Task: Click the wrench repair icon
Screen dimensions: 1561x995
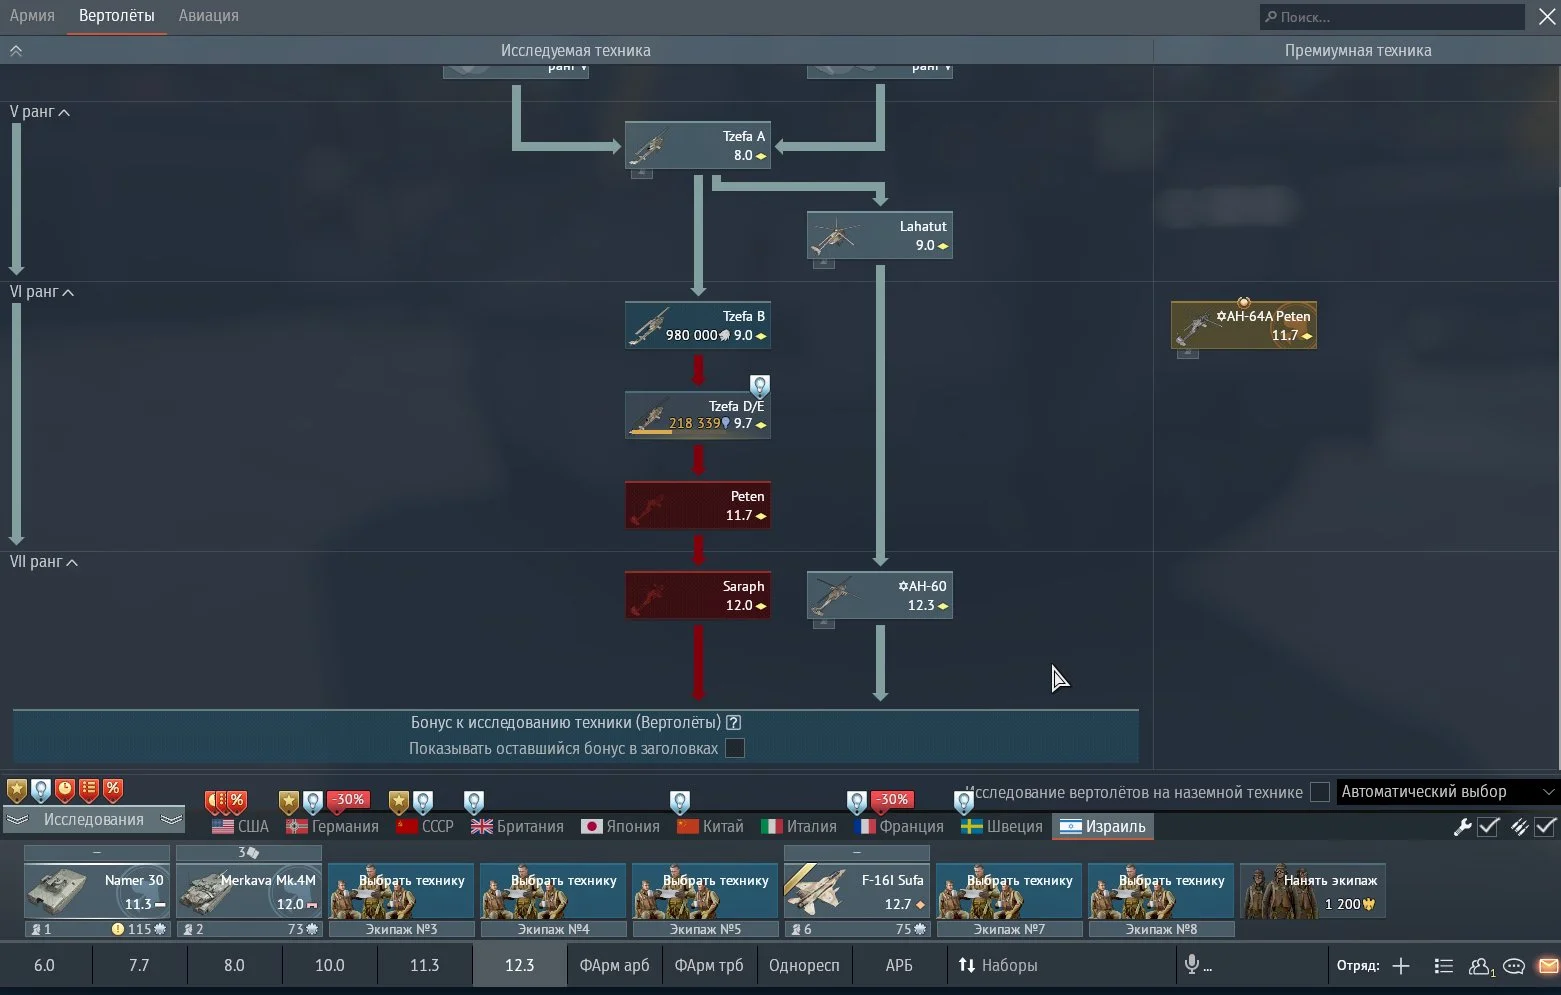Action: click(1462, 826)
